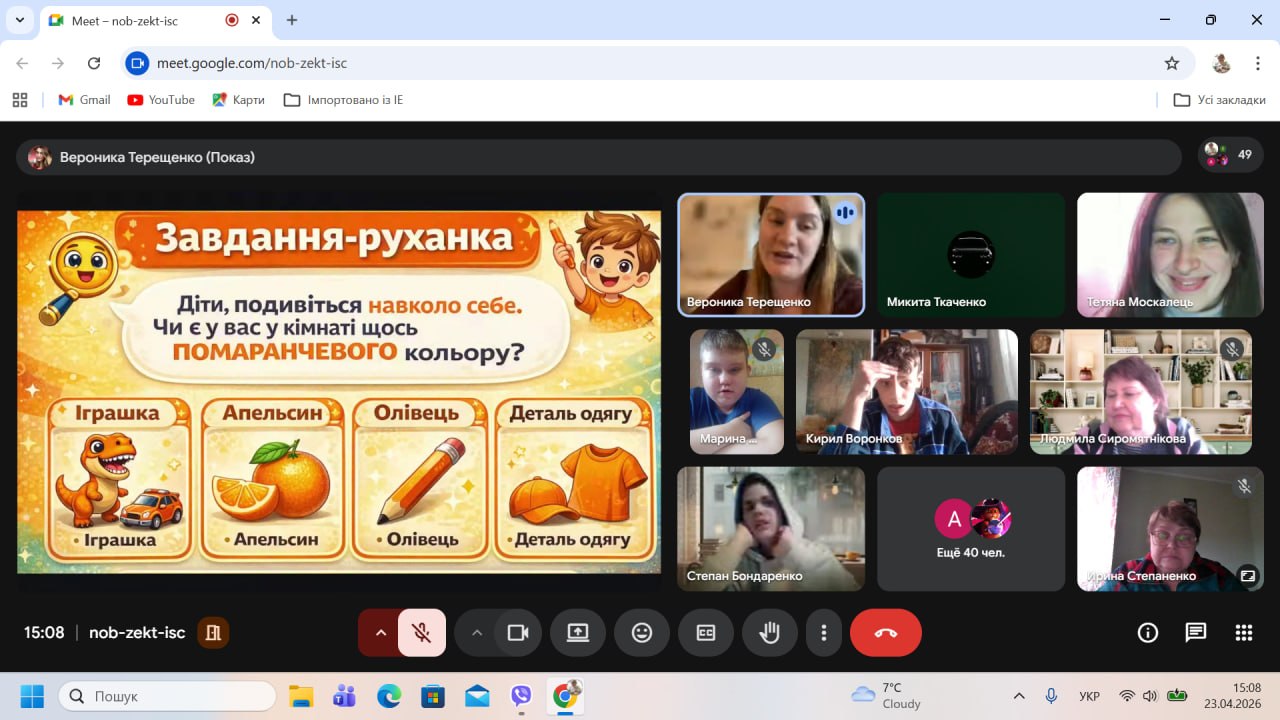1280x720 pixels.
Task: Open the meeting details info icon
Action: click(x=1148, y=632)
